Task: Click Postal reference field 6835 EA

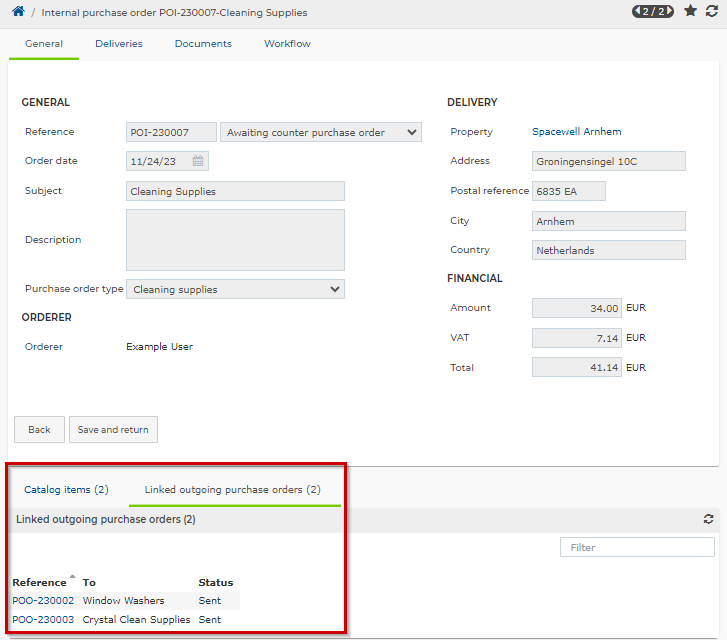Action: [569, 191]
